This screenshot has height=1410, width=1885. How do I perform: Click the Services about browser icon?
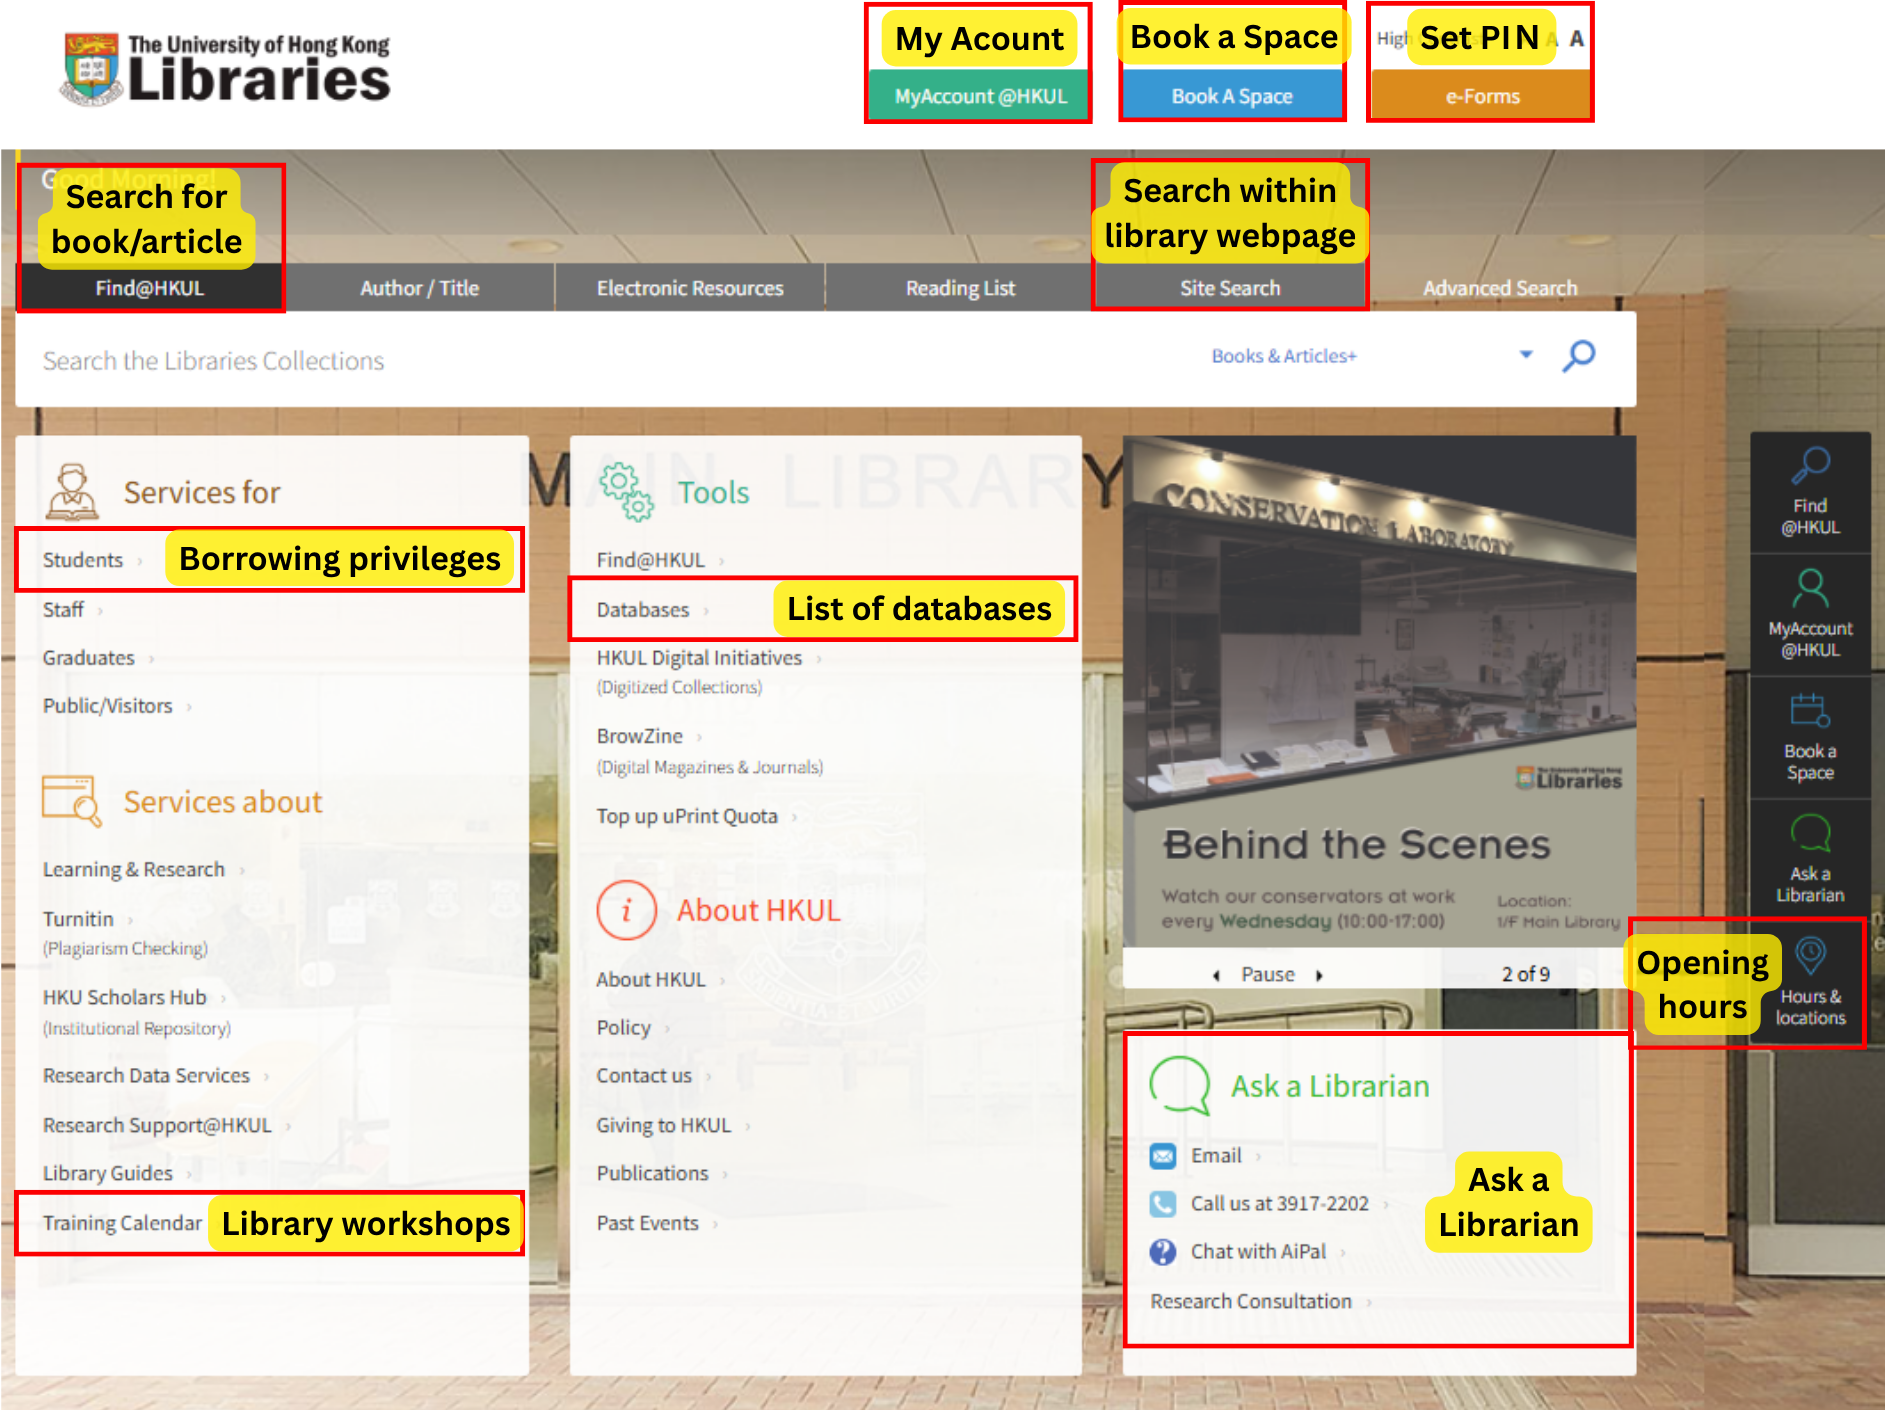[72, 801]
